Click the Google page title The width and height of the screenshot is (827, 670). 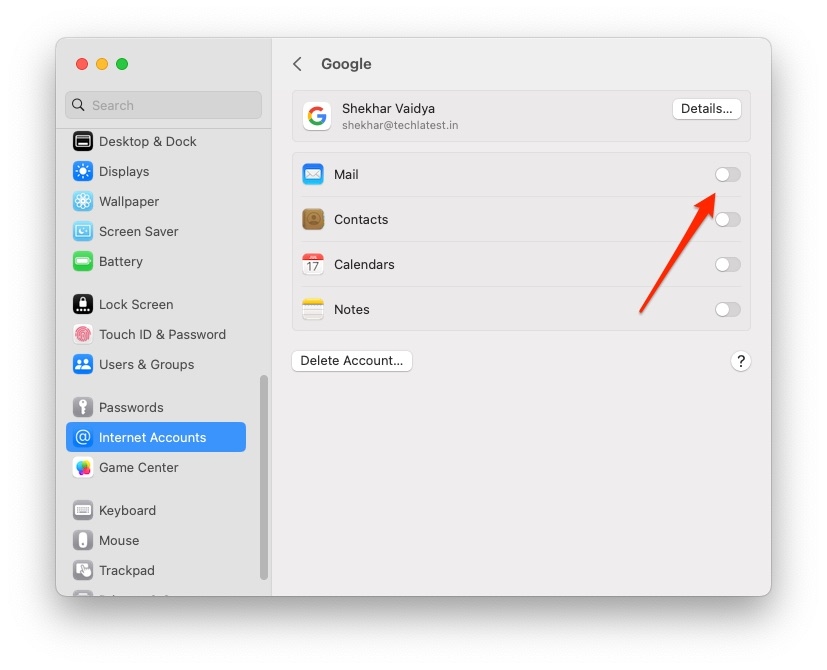click(x=346, y=64)
